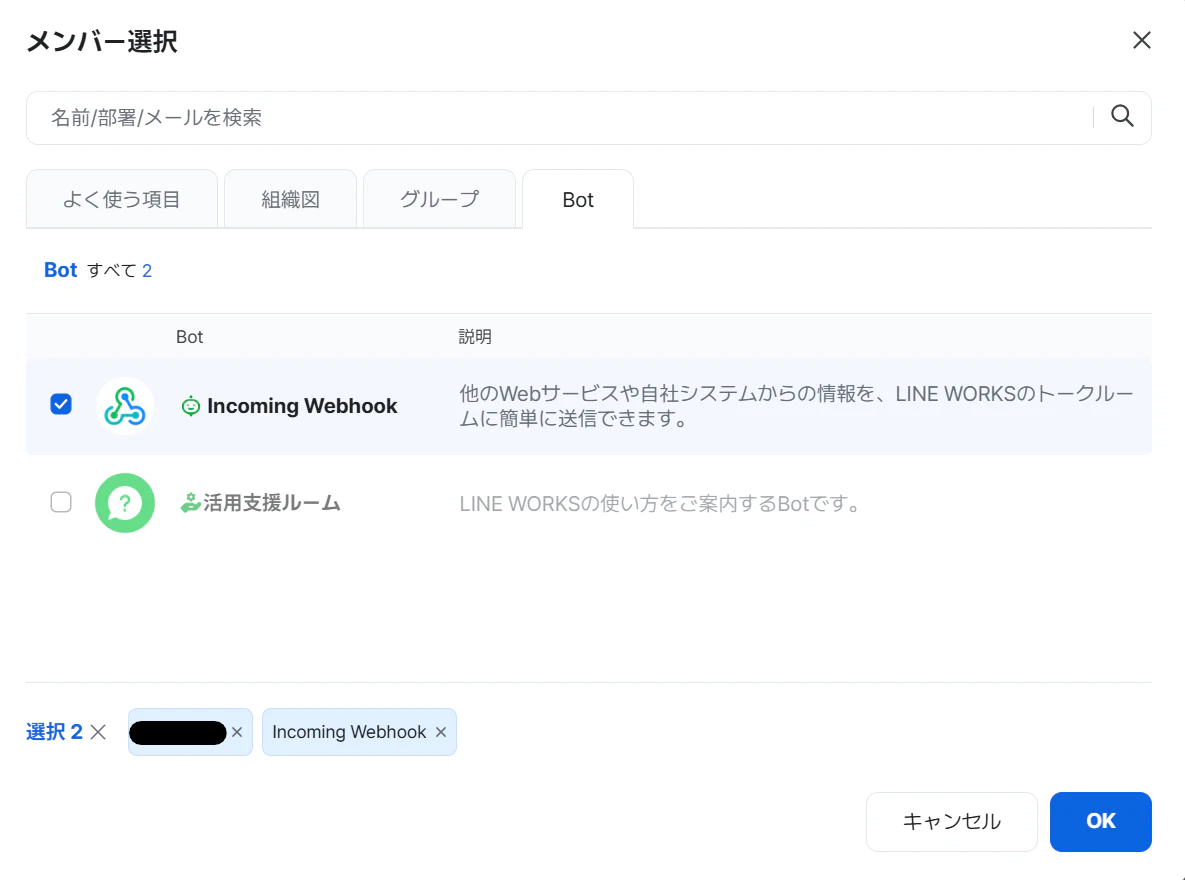Screen dimensions: 1185x880
Task: Click the 説明 column header
Action: [x=475, y=336]
